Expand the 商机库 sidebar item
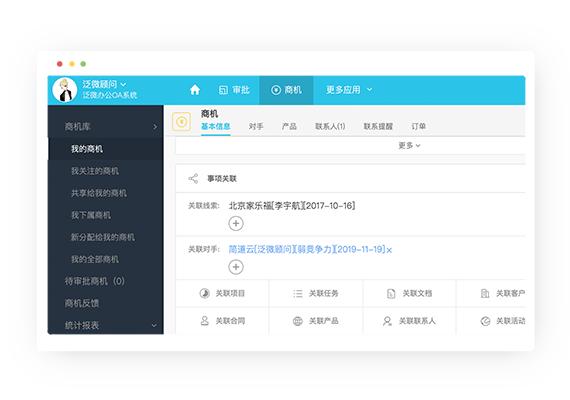The image size is (570, 400). point(106,127)
